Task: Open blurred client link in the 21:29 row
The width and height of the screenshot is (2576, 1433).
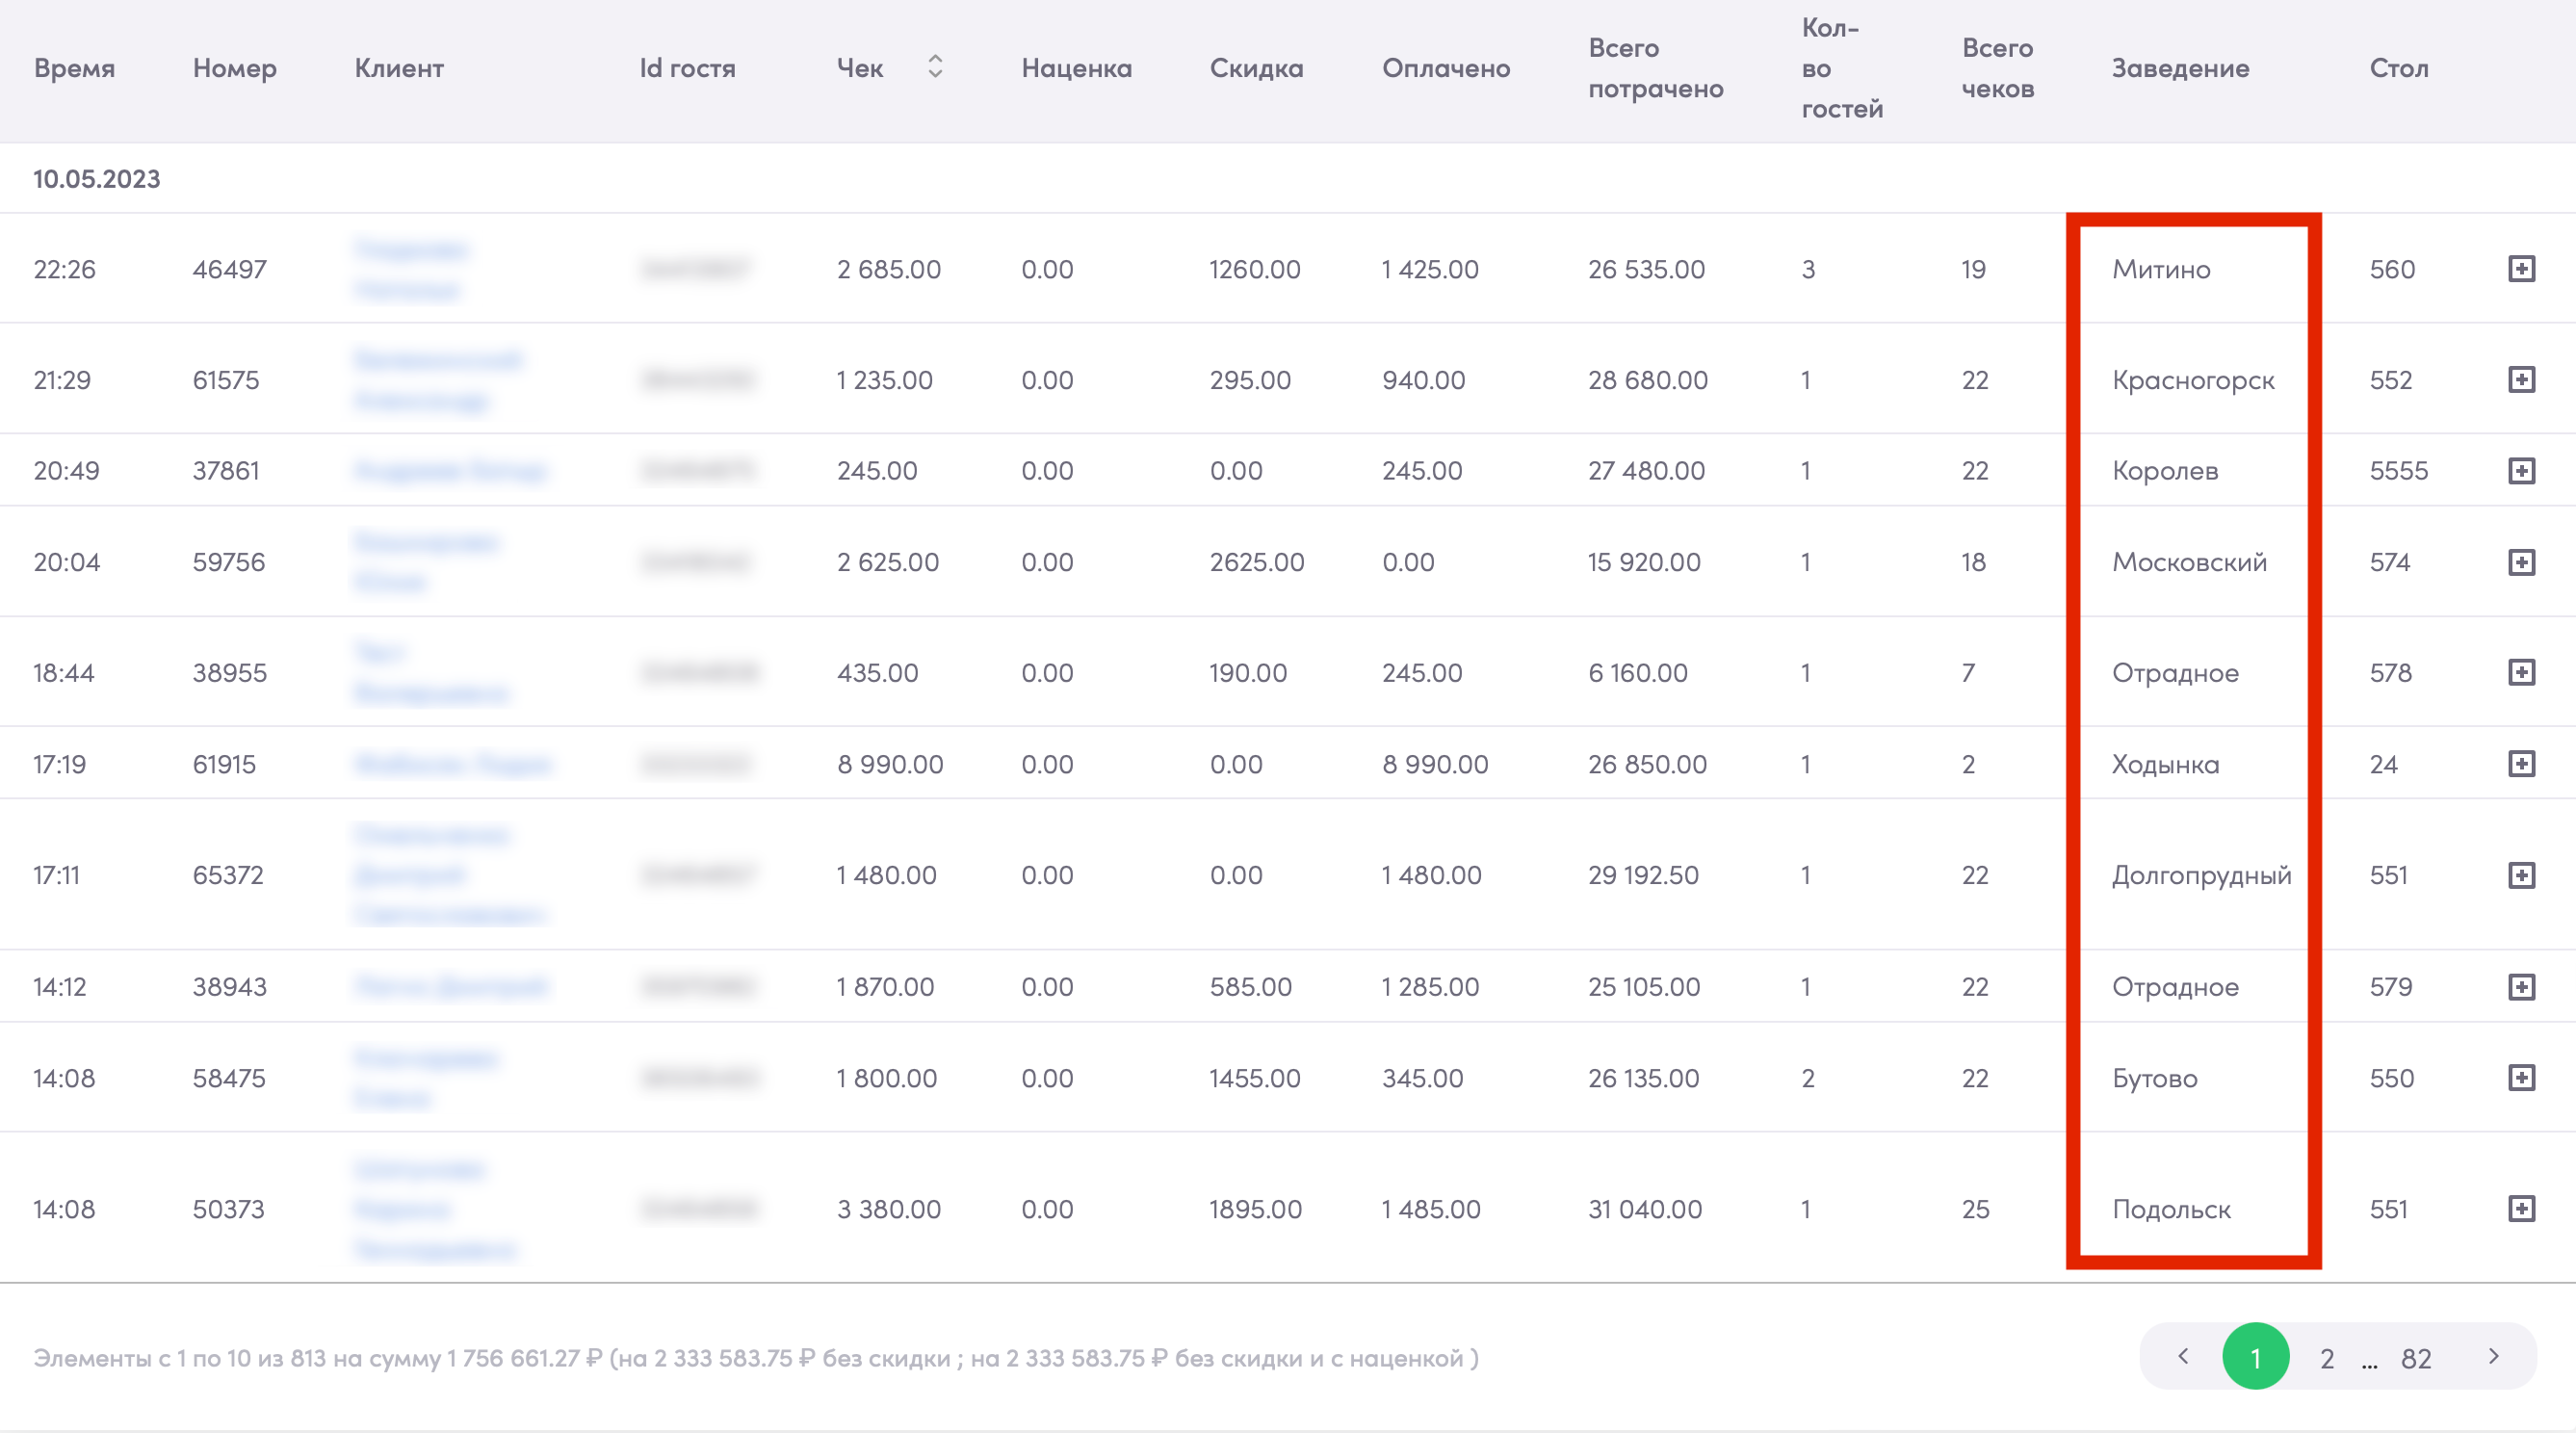Action: tap(438, 380)
